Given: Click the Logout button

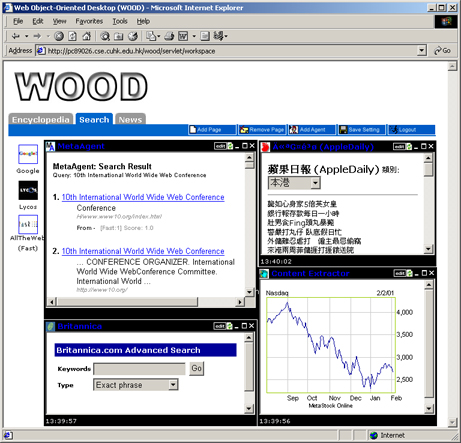Looking at the screenshot, I should pos(411,130).
